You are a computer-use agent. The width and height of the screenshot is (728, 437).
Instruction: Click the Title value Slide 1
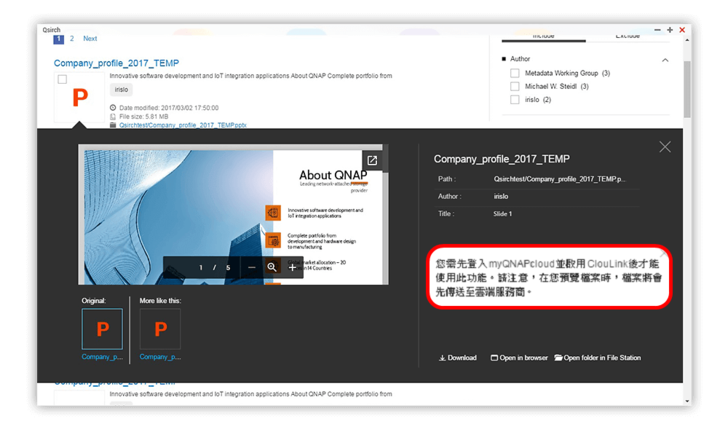tap(502, 214)
